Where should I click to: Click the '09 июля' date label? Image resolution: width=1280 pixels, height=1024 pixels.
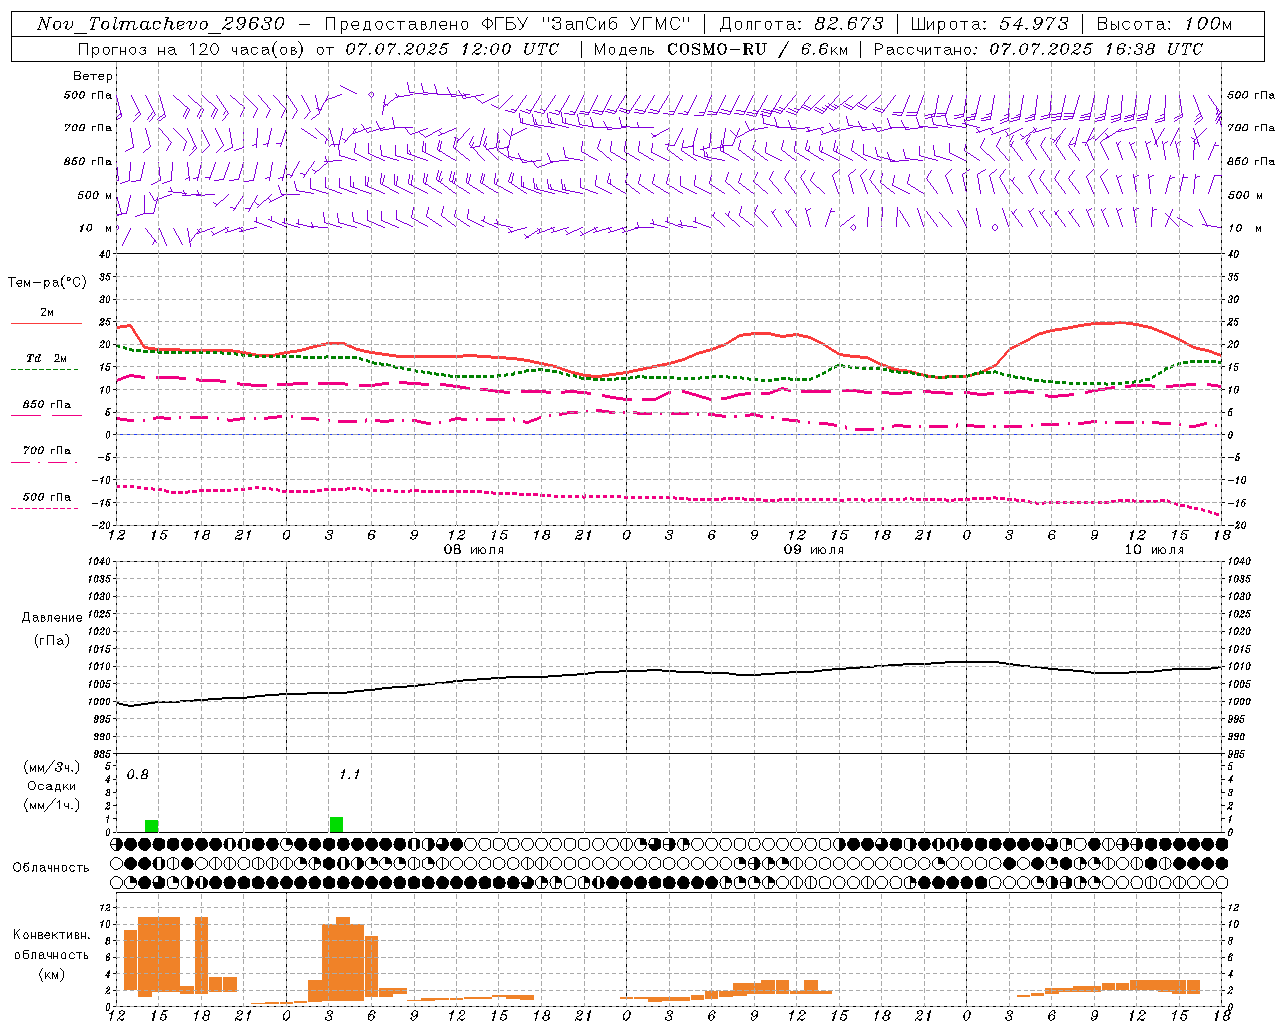tap(814, 550)
